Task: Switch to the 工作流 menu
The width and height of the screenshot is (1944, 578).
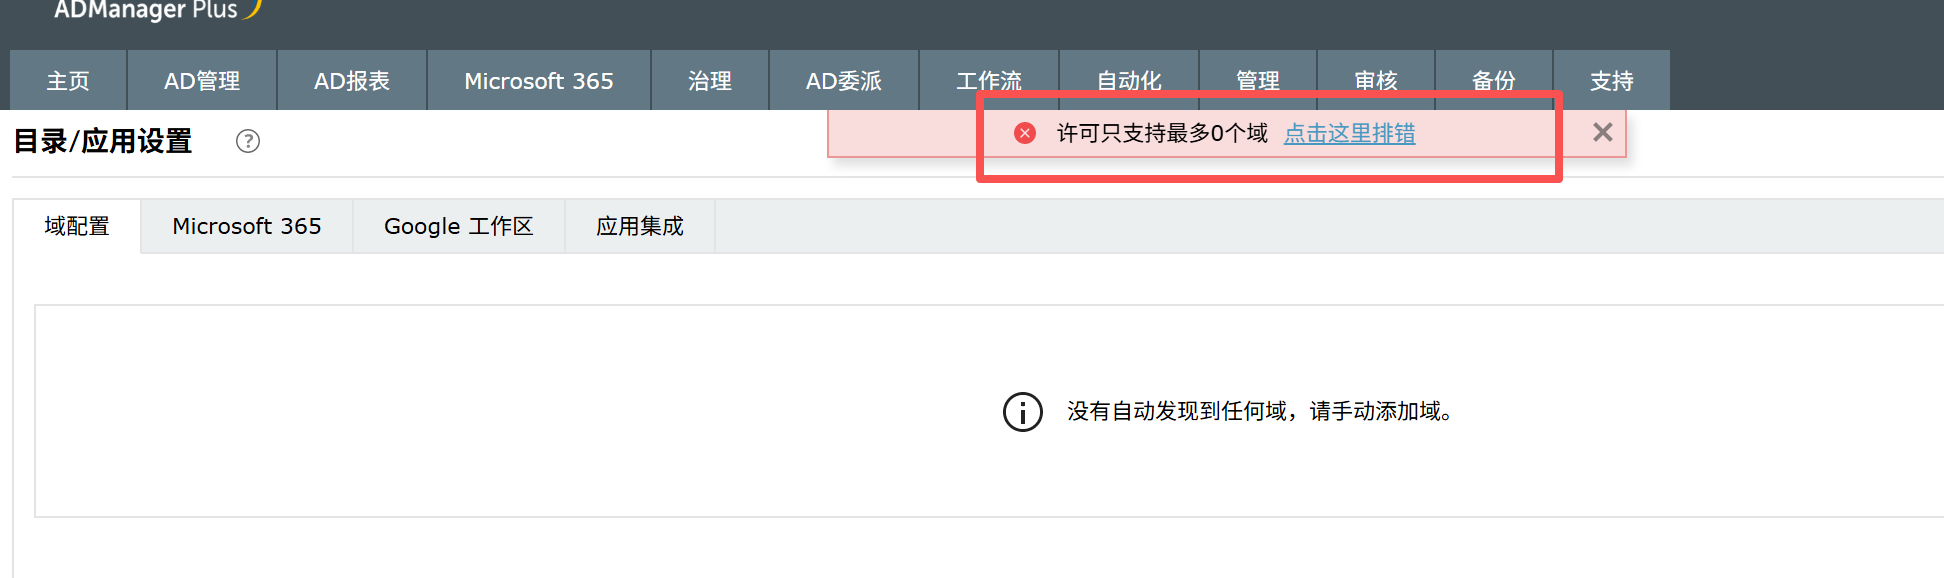Action: tap(989, 79)
